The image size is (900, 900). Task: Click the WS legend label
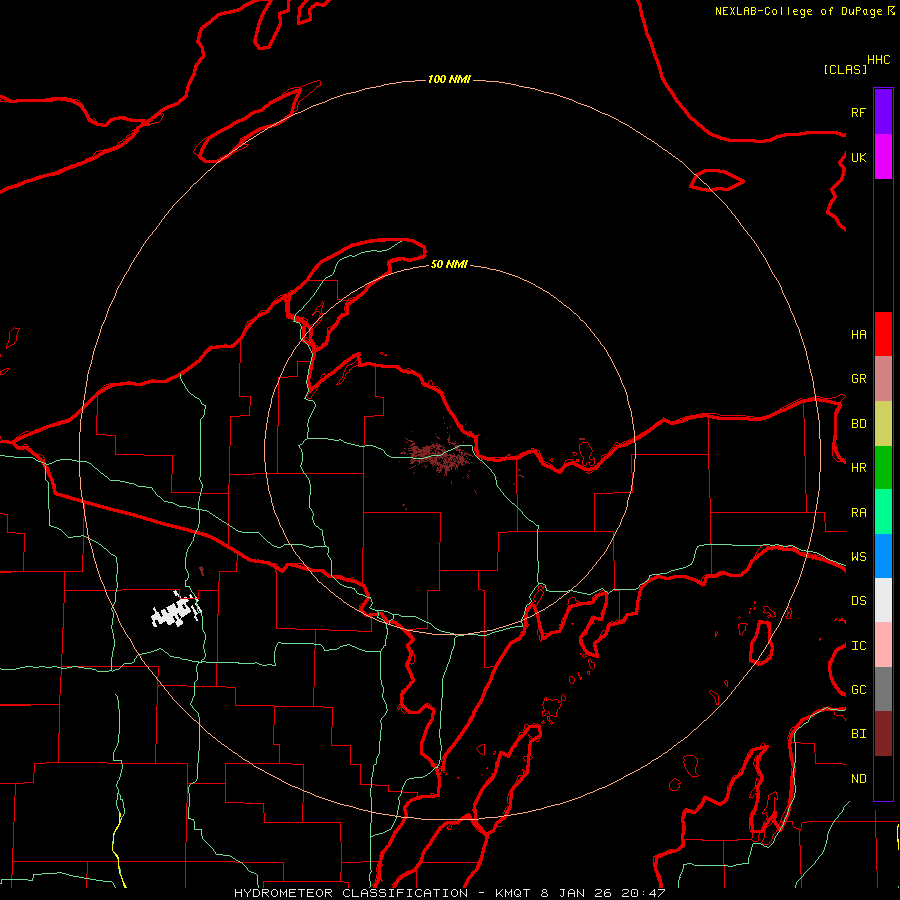click(858, 557)
